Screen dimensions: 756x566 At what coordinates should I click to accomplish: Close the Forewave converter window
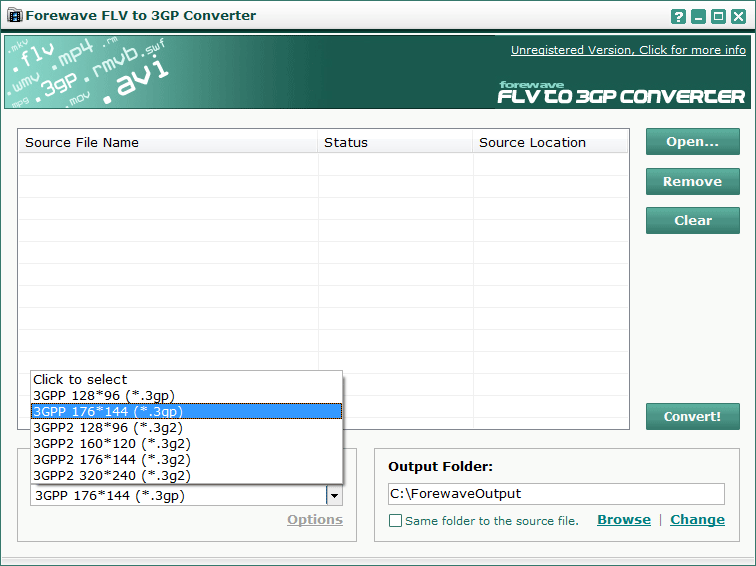click(x=739, y=17)
